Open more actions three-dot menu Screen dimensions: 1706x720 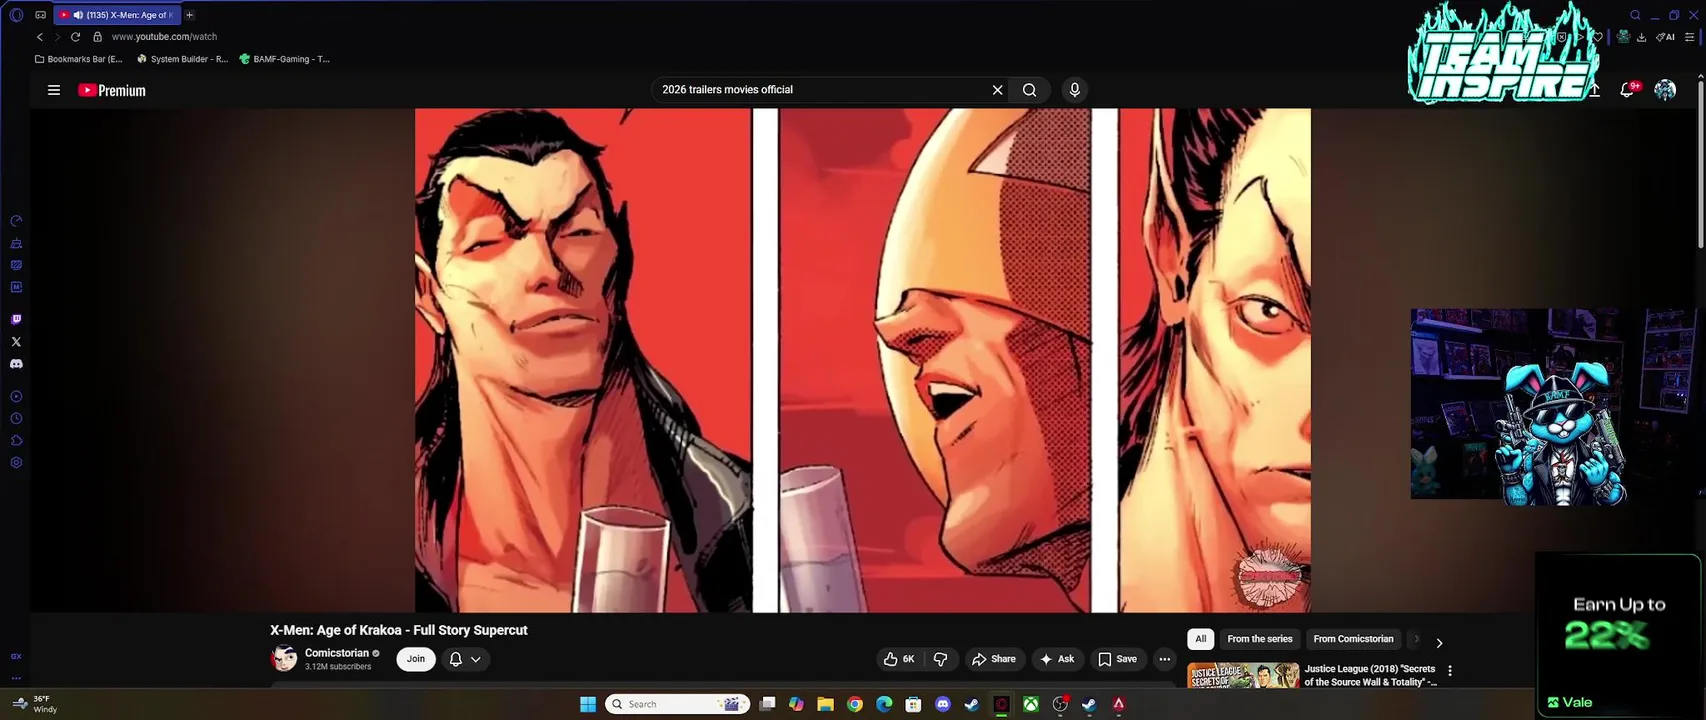pyautogui.click(x=1164, y=659)
